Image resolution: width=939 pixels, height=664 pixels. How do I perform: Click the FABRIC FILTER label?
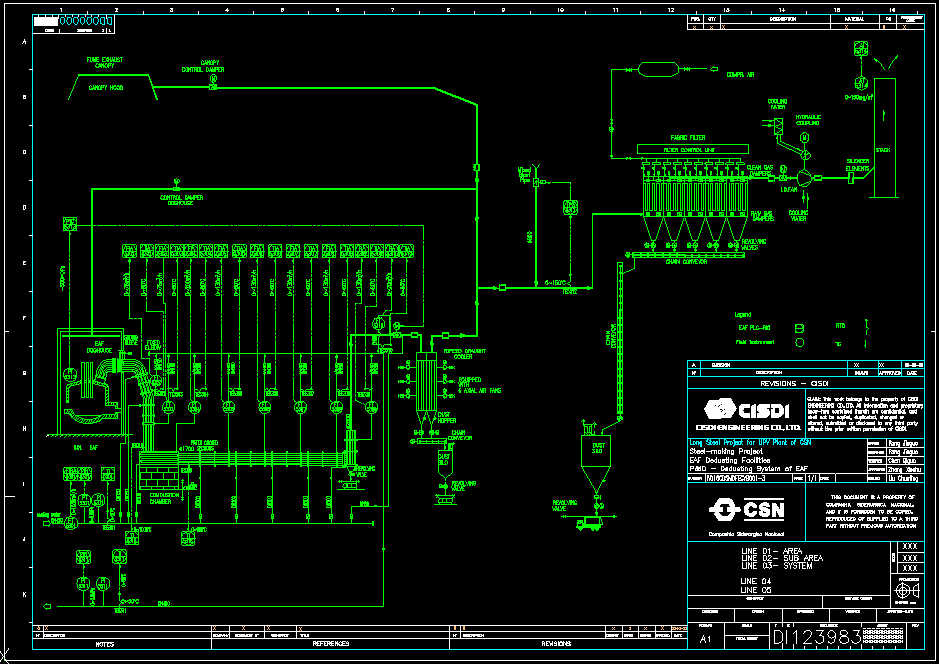coord(687,138)
